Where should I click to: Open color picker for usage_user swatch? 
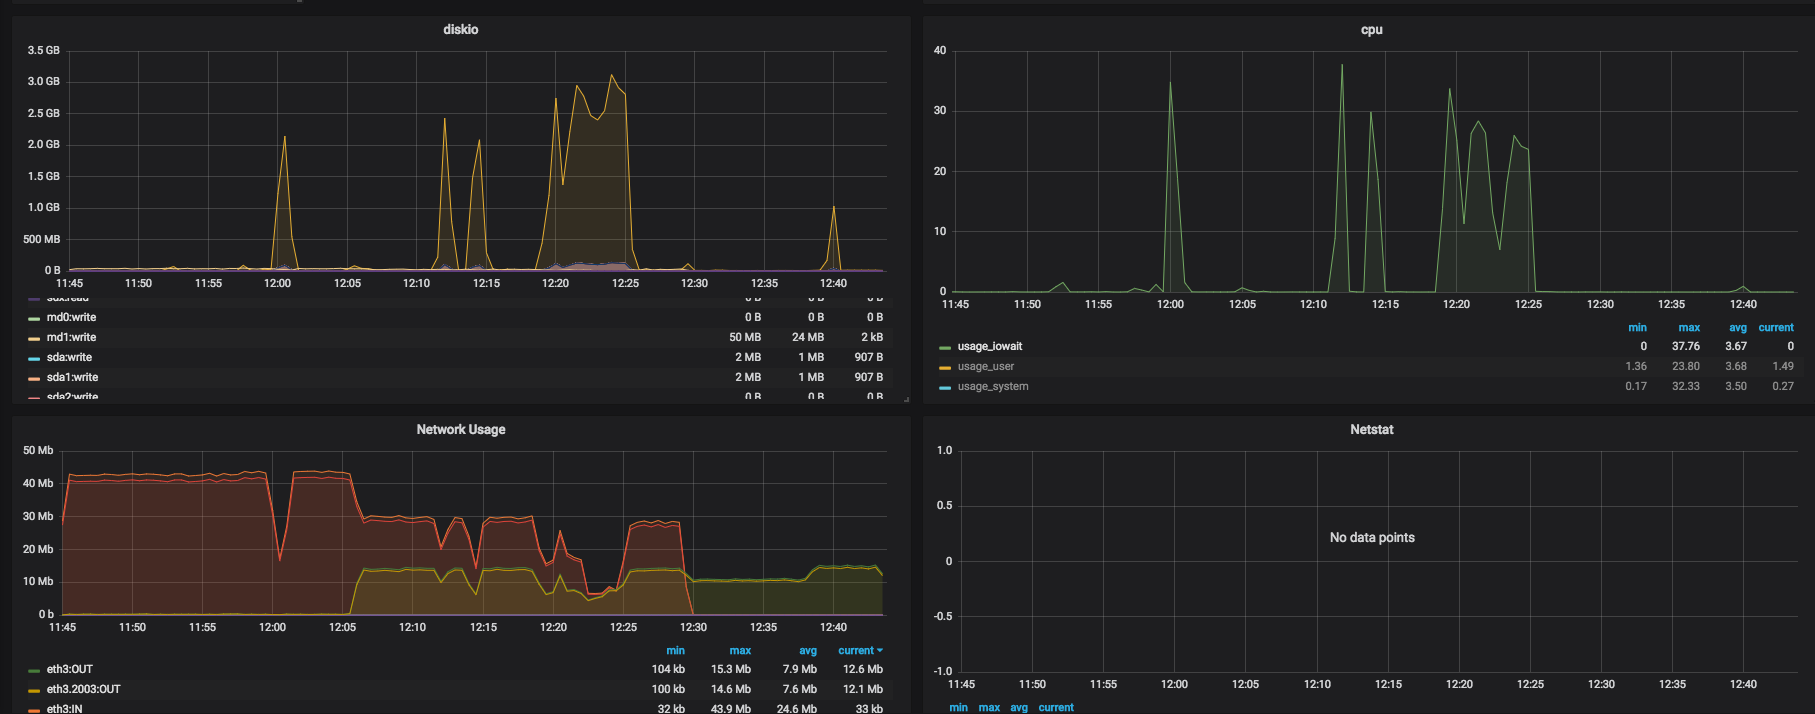point(945,368)
